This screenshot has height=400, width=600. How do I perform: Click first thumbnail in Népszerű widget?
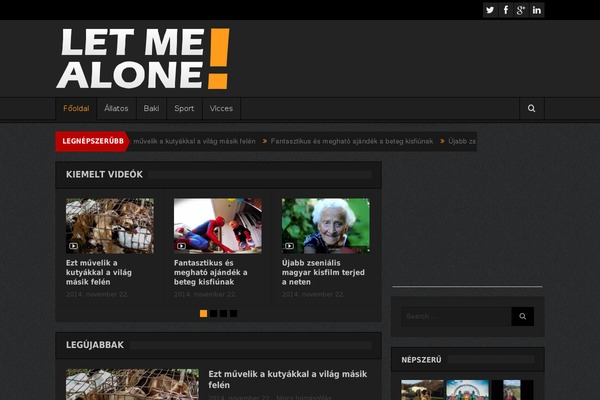pyautogui.click(x=422, y=390)
